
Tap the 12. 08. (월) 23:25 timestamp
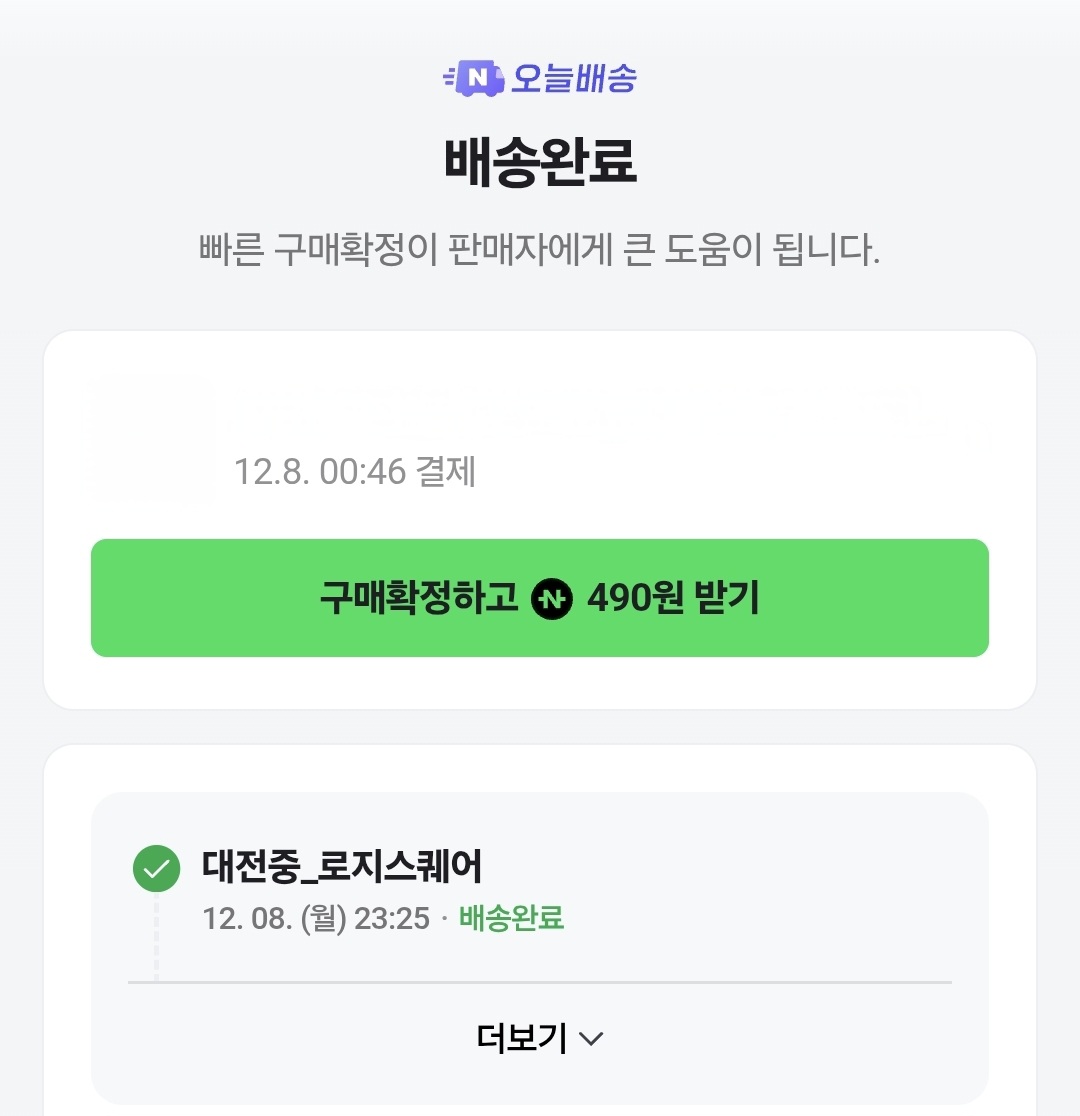click(x=316, y=918)
